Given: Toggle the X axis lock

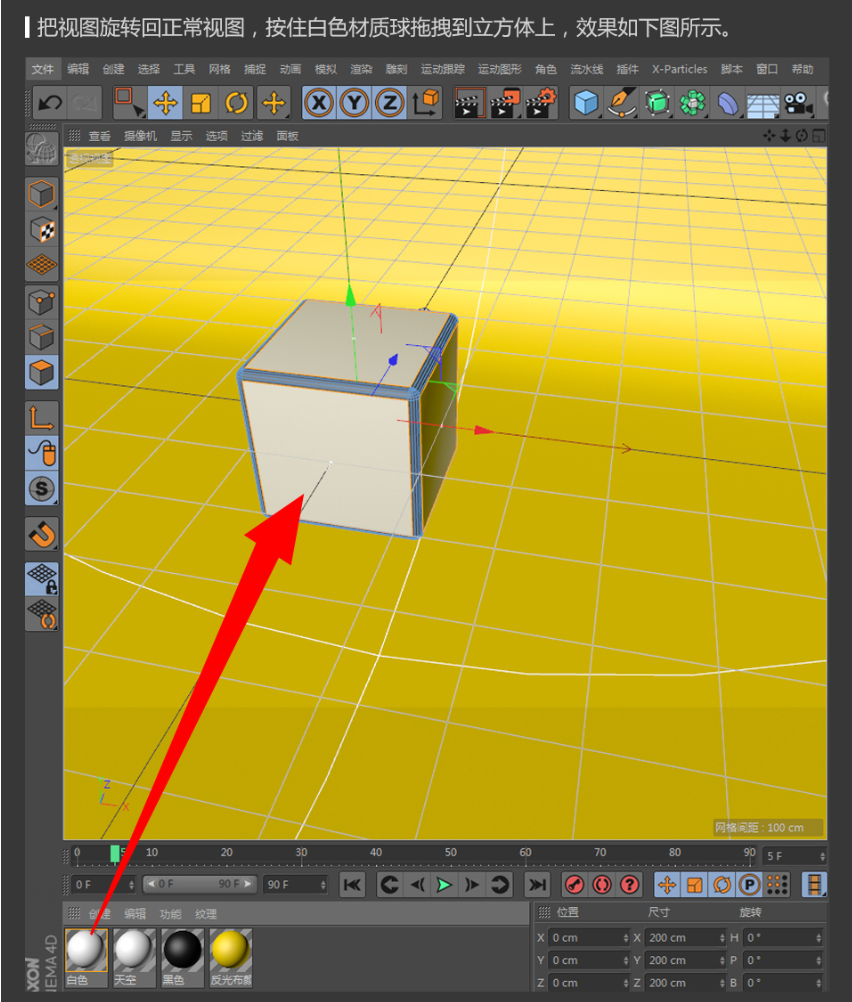Looking at the screenshot, I should (319, 102).
